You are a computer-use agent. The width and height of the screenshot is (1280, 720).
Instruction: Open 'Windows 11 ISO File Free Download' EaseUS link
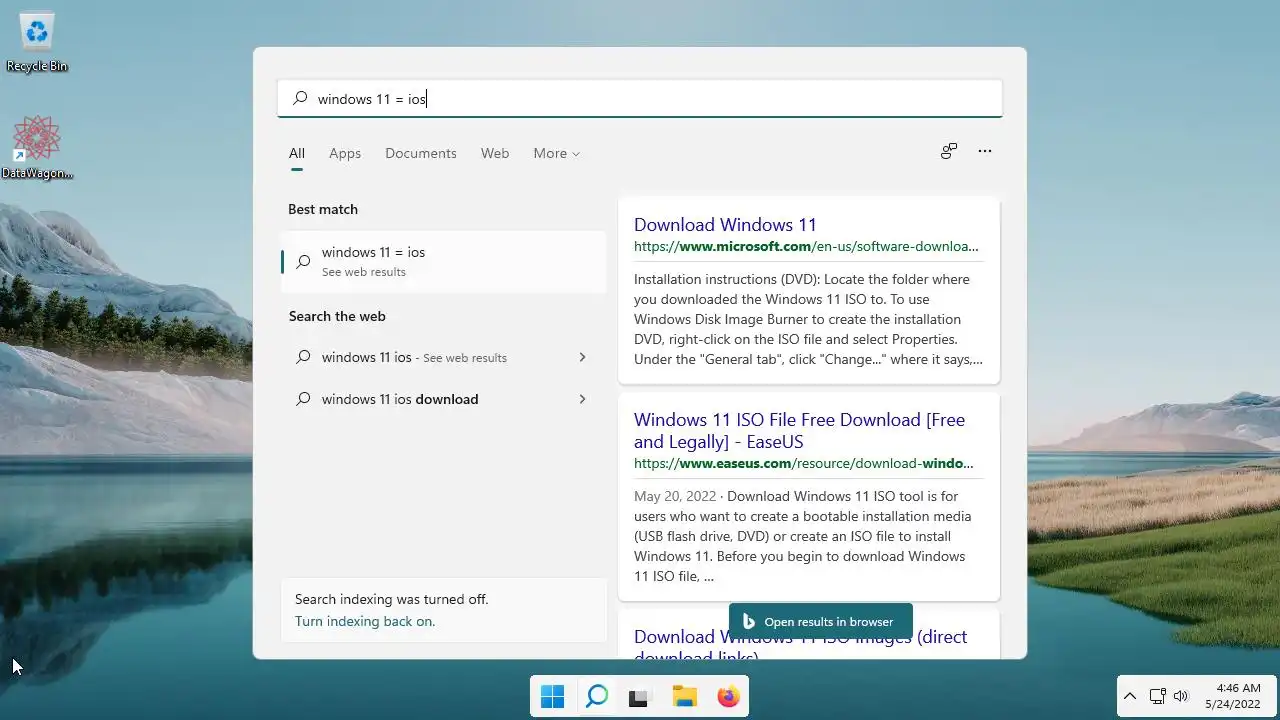tap(799, 431)
